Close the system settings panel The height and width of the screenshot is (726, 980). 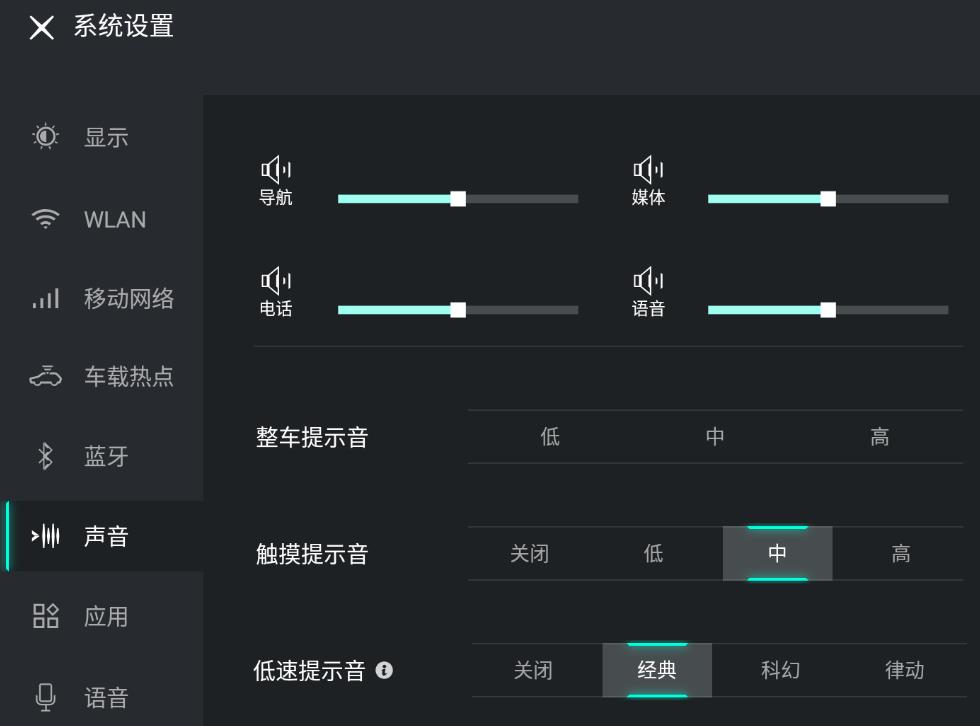[42, 28]
